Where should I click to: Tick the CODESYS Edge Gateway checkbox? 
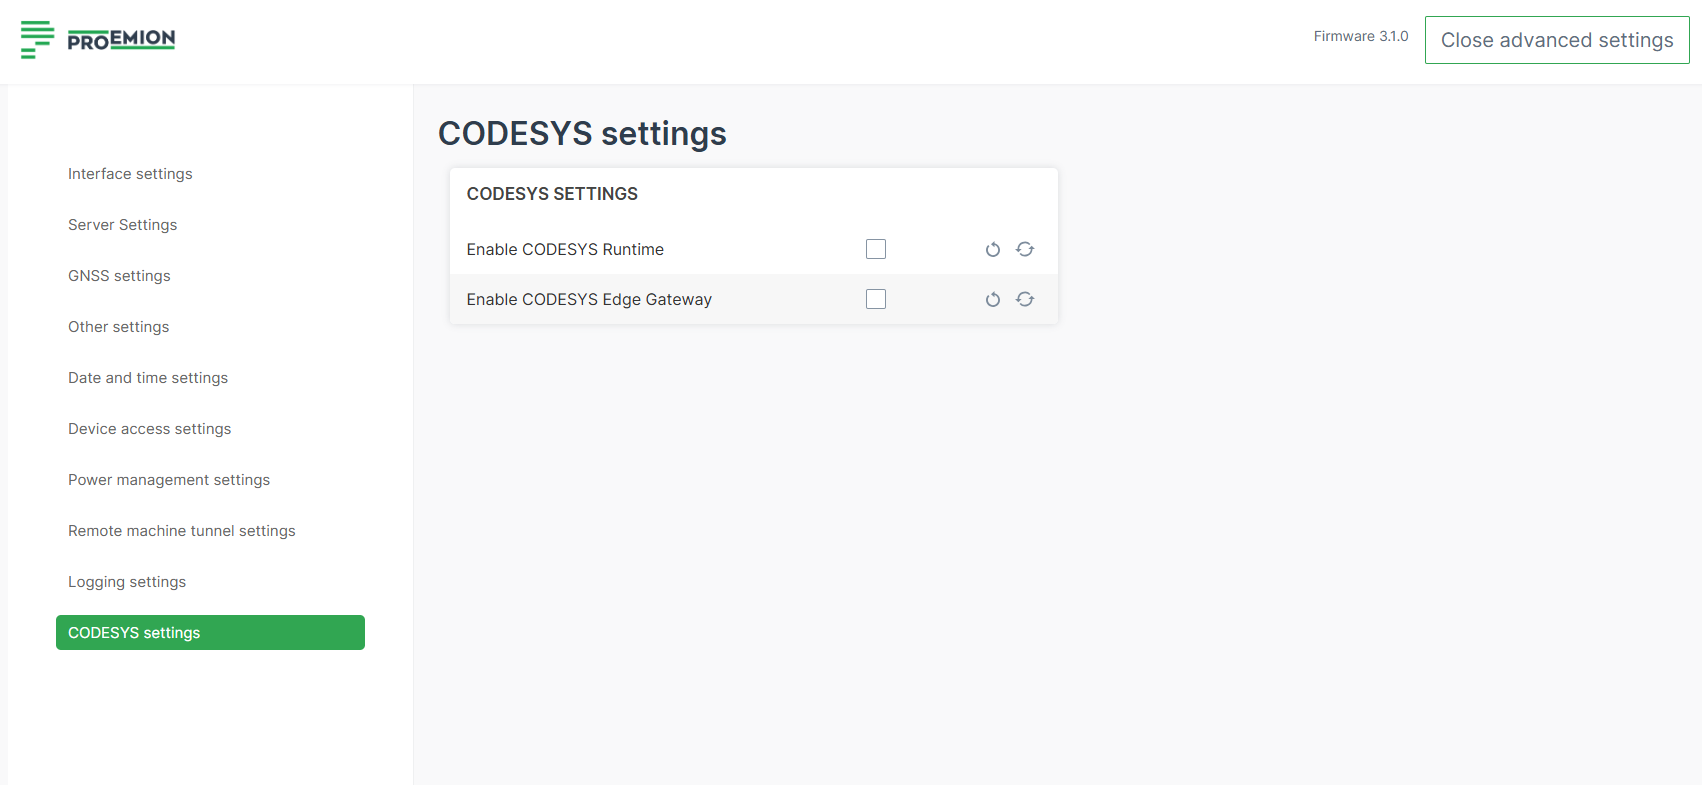coord(876,299)
